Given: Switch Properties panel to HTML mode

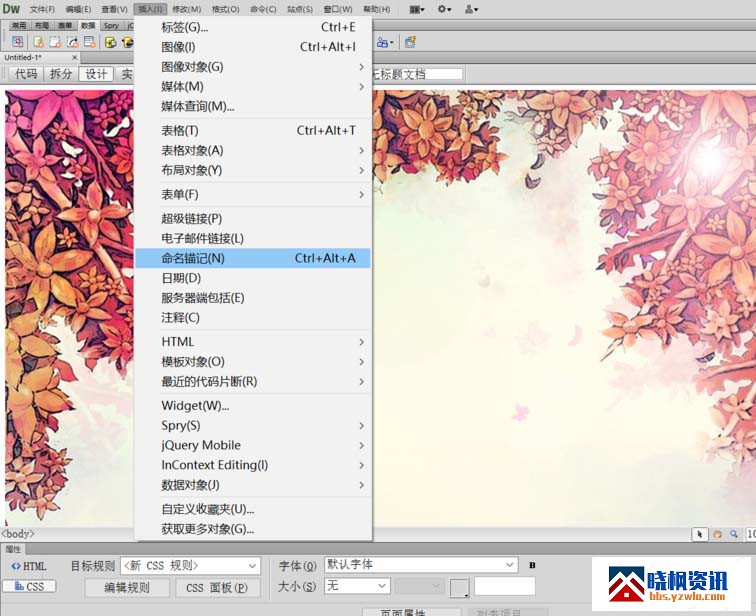Looking at the screenshot, I should point(29,566).
